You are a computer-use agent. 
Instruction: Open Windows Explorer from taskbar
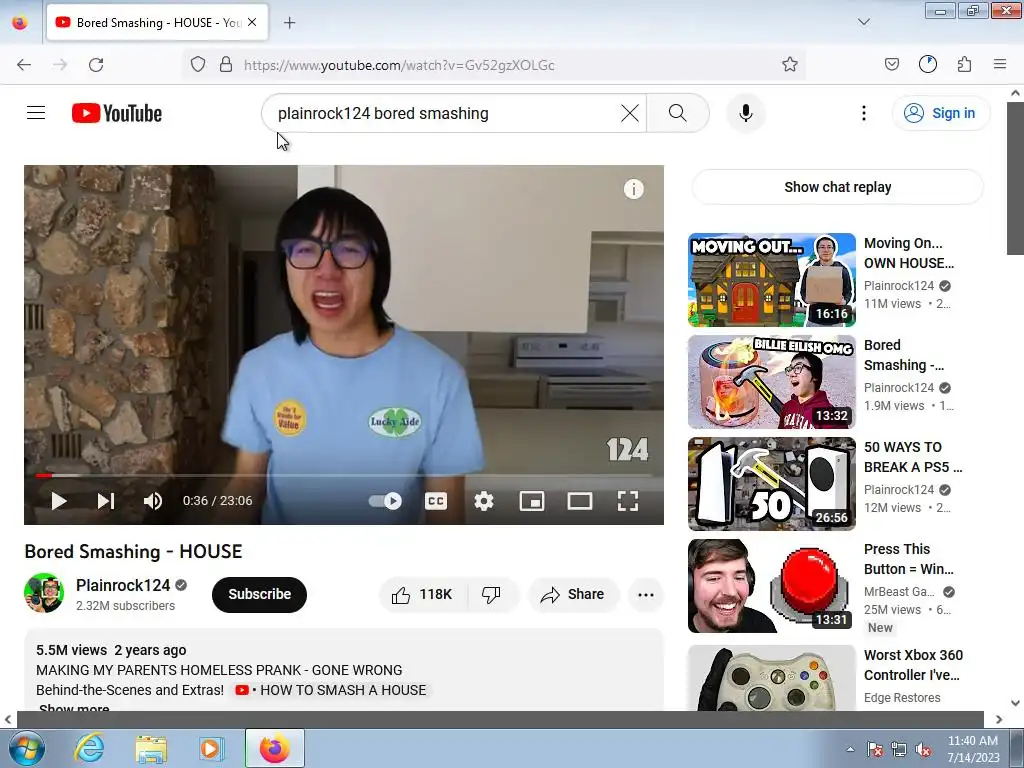point(151,749)
